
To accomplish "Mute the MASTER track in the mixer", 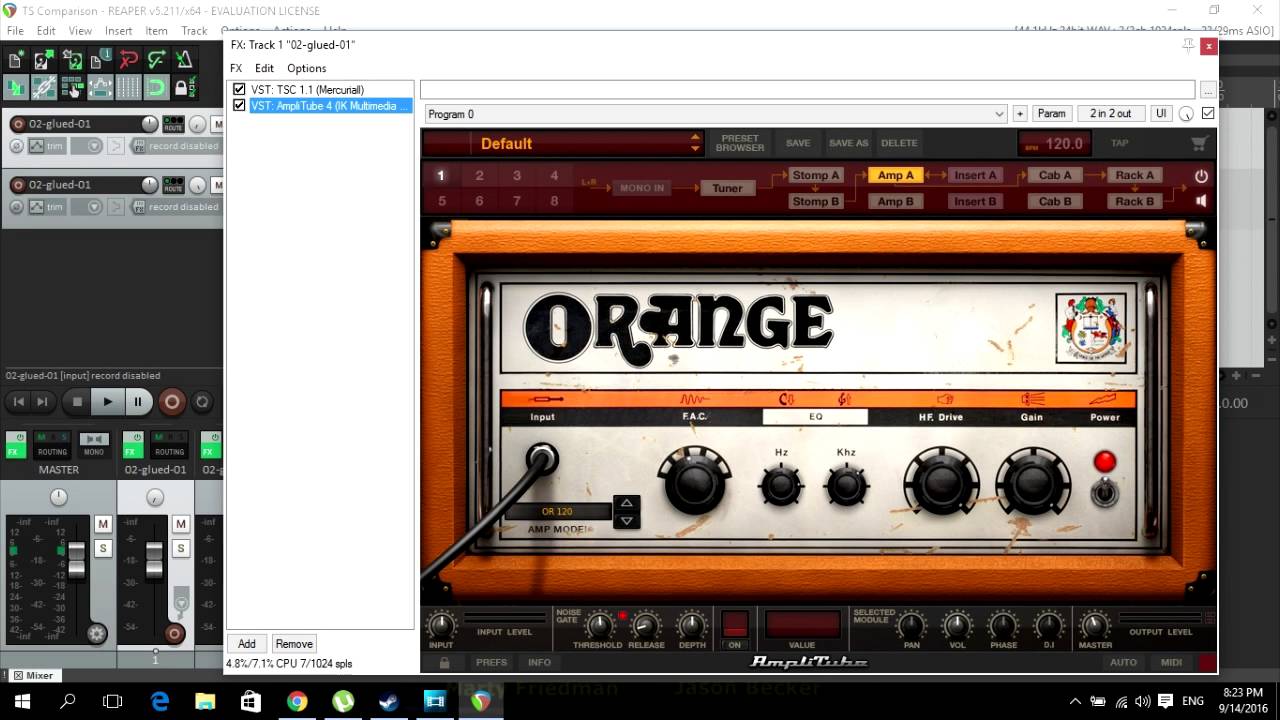I will (x=103, y=524).
